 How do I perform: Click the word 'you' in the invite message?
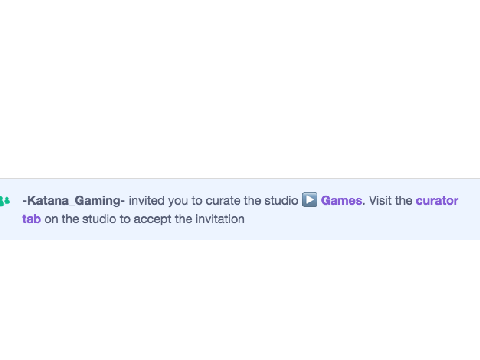pos(178,201)
